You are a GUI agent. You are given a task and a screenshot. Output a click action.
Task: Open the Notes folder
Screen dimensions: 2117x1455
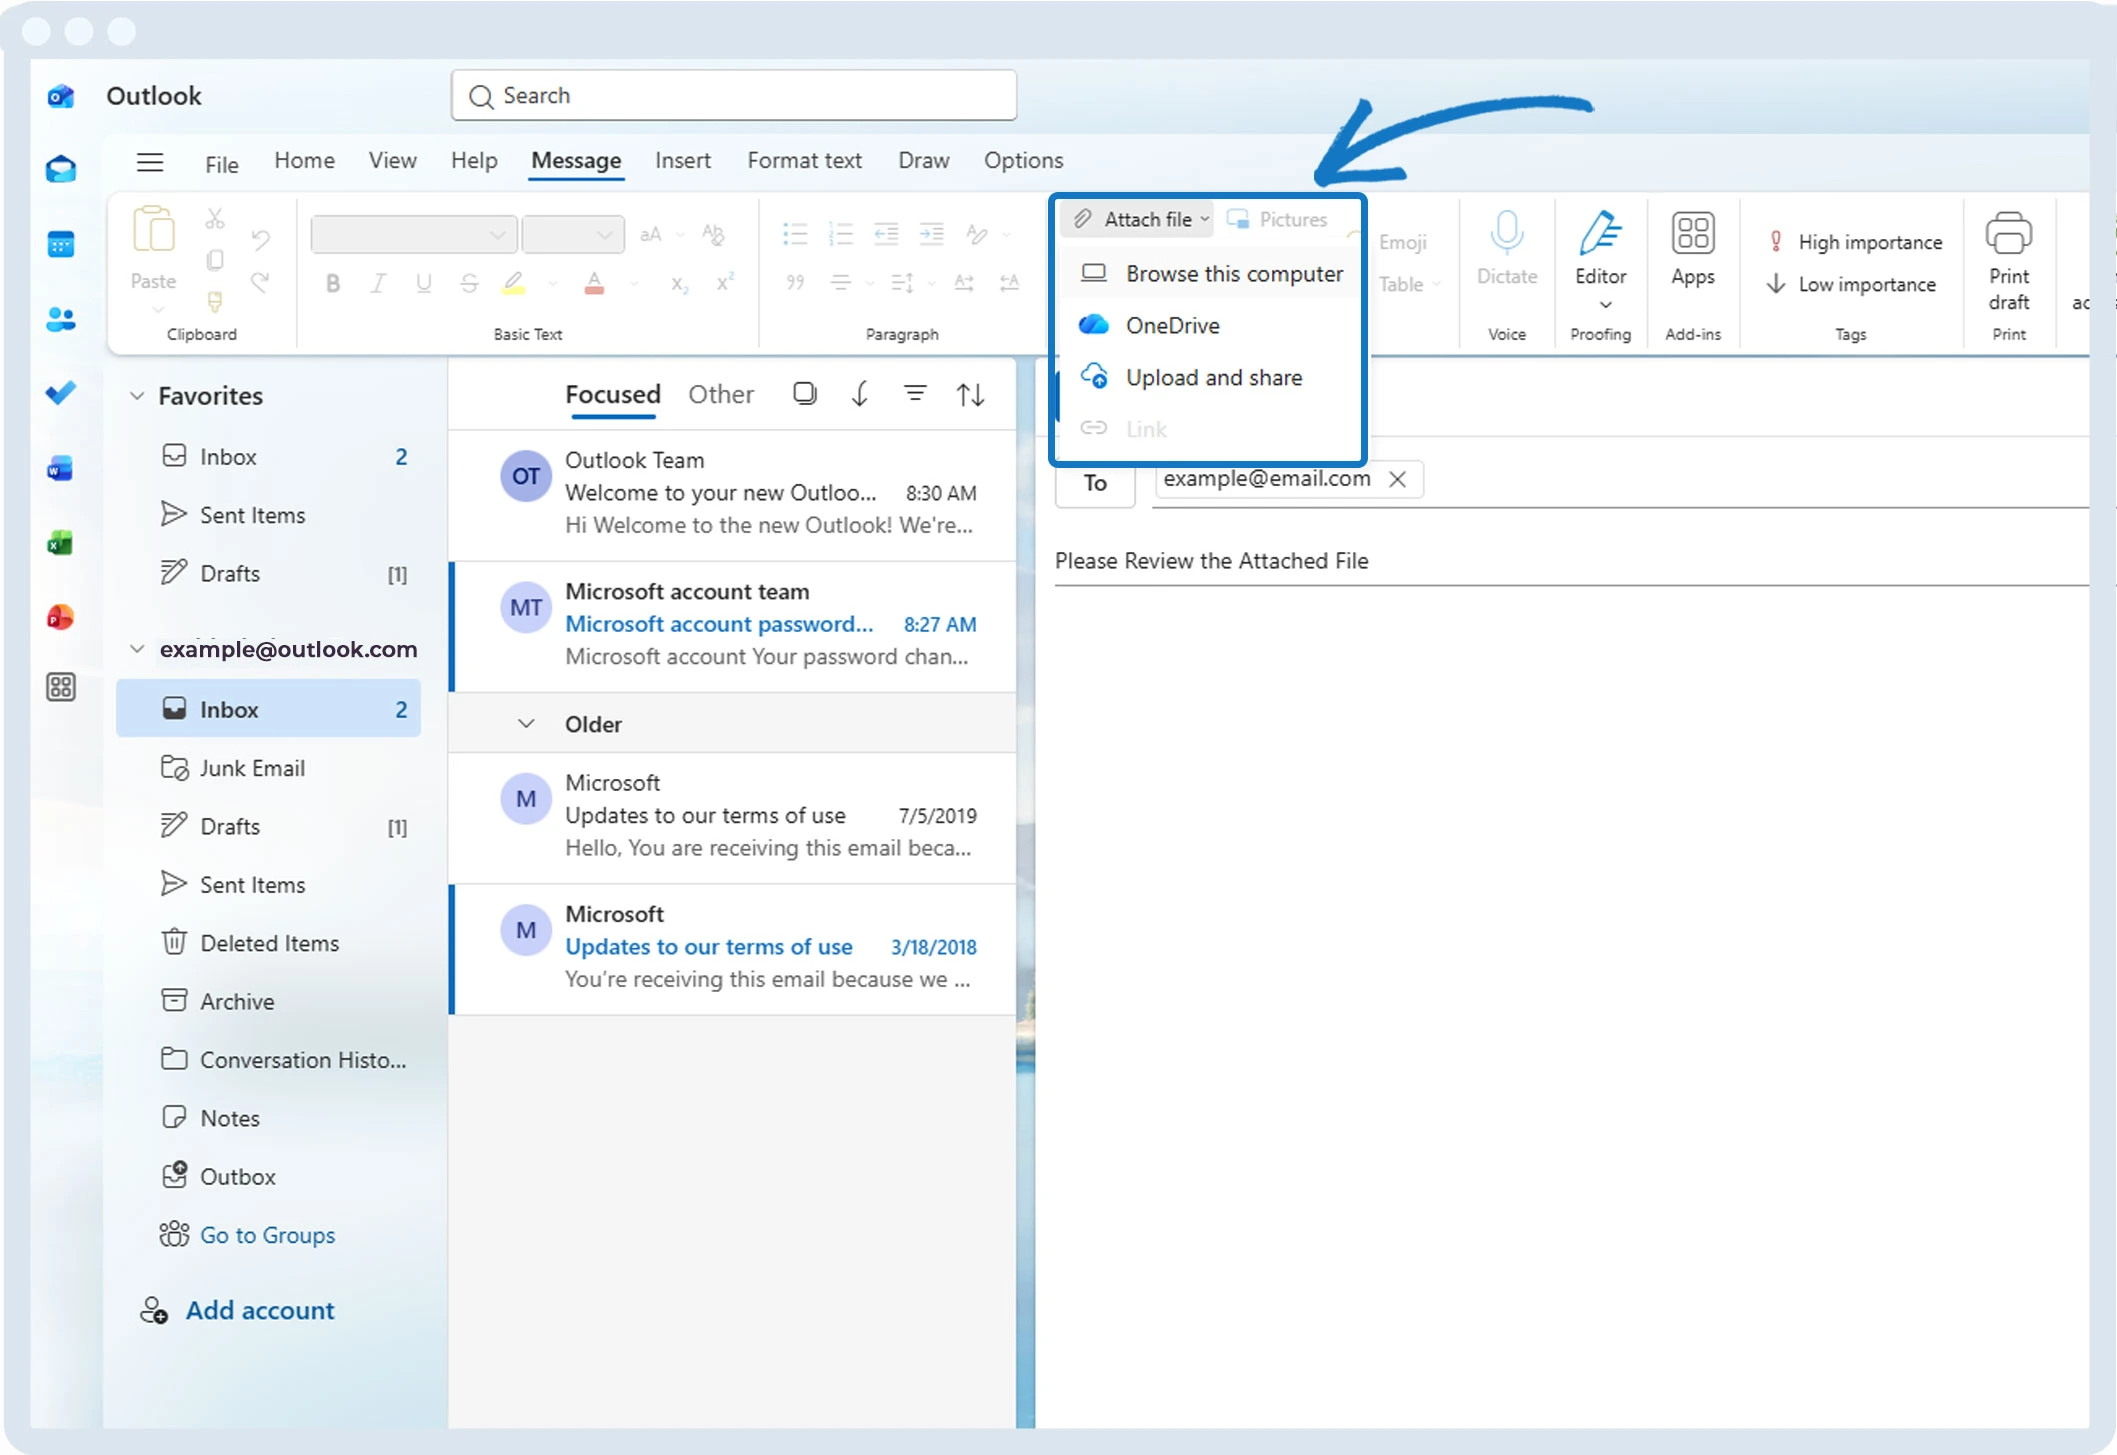[268, 1118]
